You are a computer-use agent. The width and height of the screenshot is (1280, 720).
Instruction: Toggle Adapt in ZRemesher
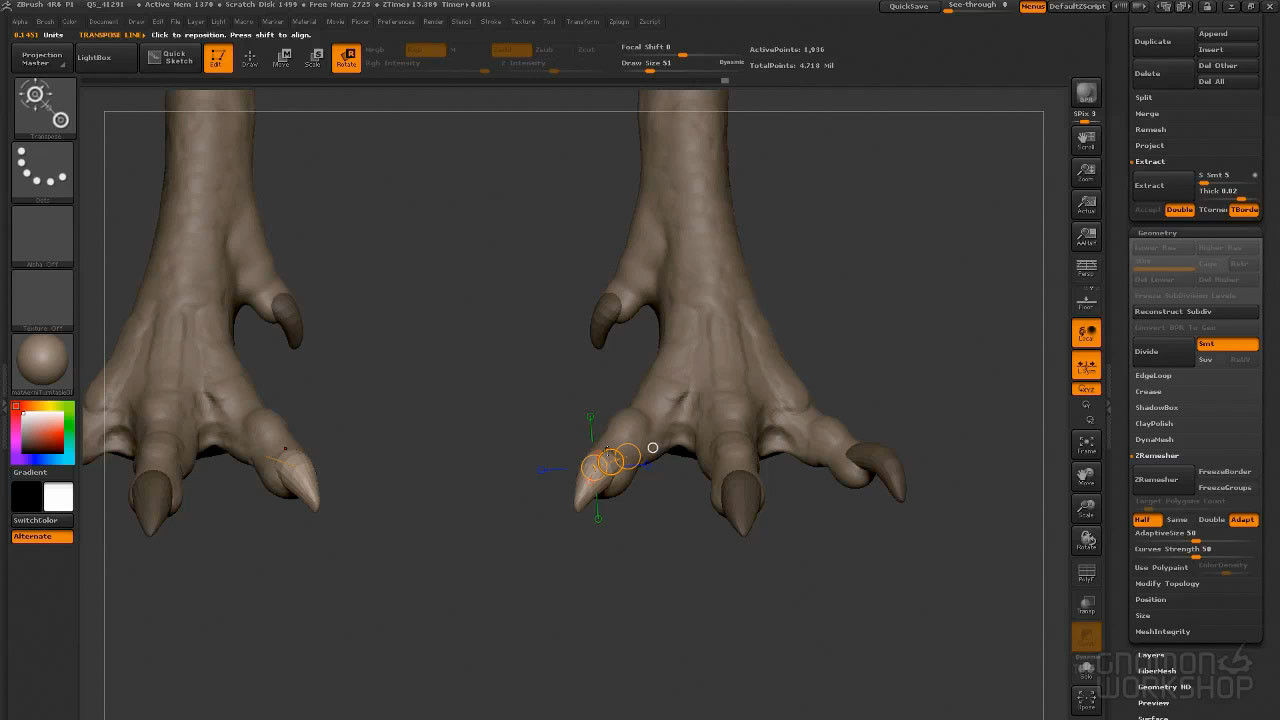(x=1243, y=520)
